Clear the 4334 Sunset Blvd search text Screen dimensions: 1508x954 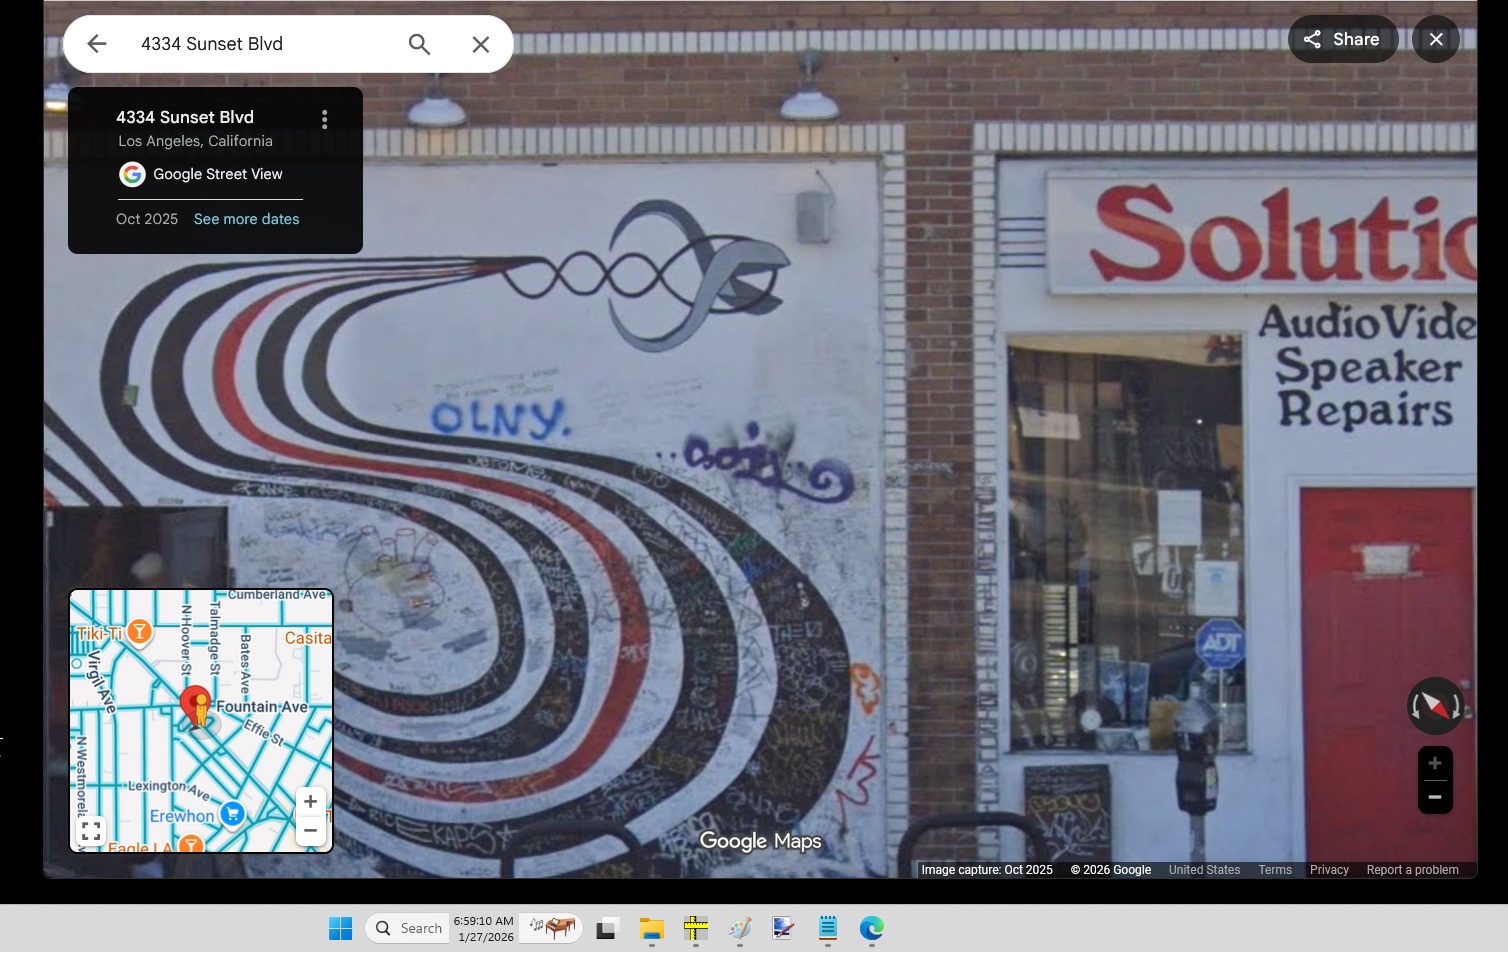(481, 44)
